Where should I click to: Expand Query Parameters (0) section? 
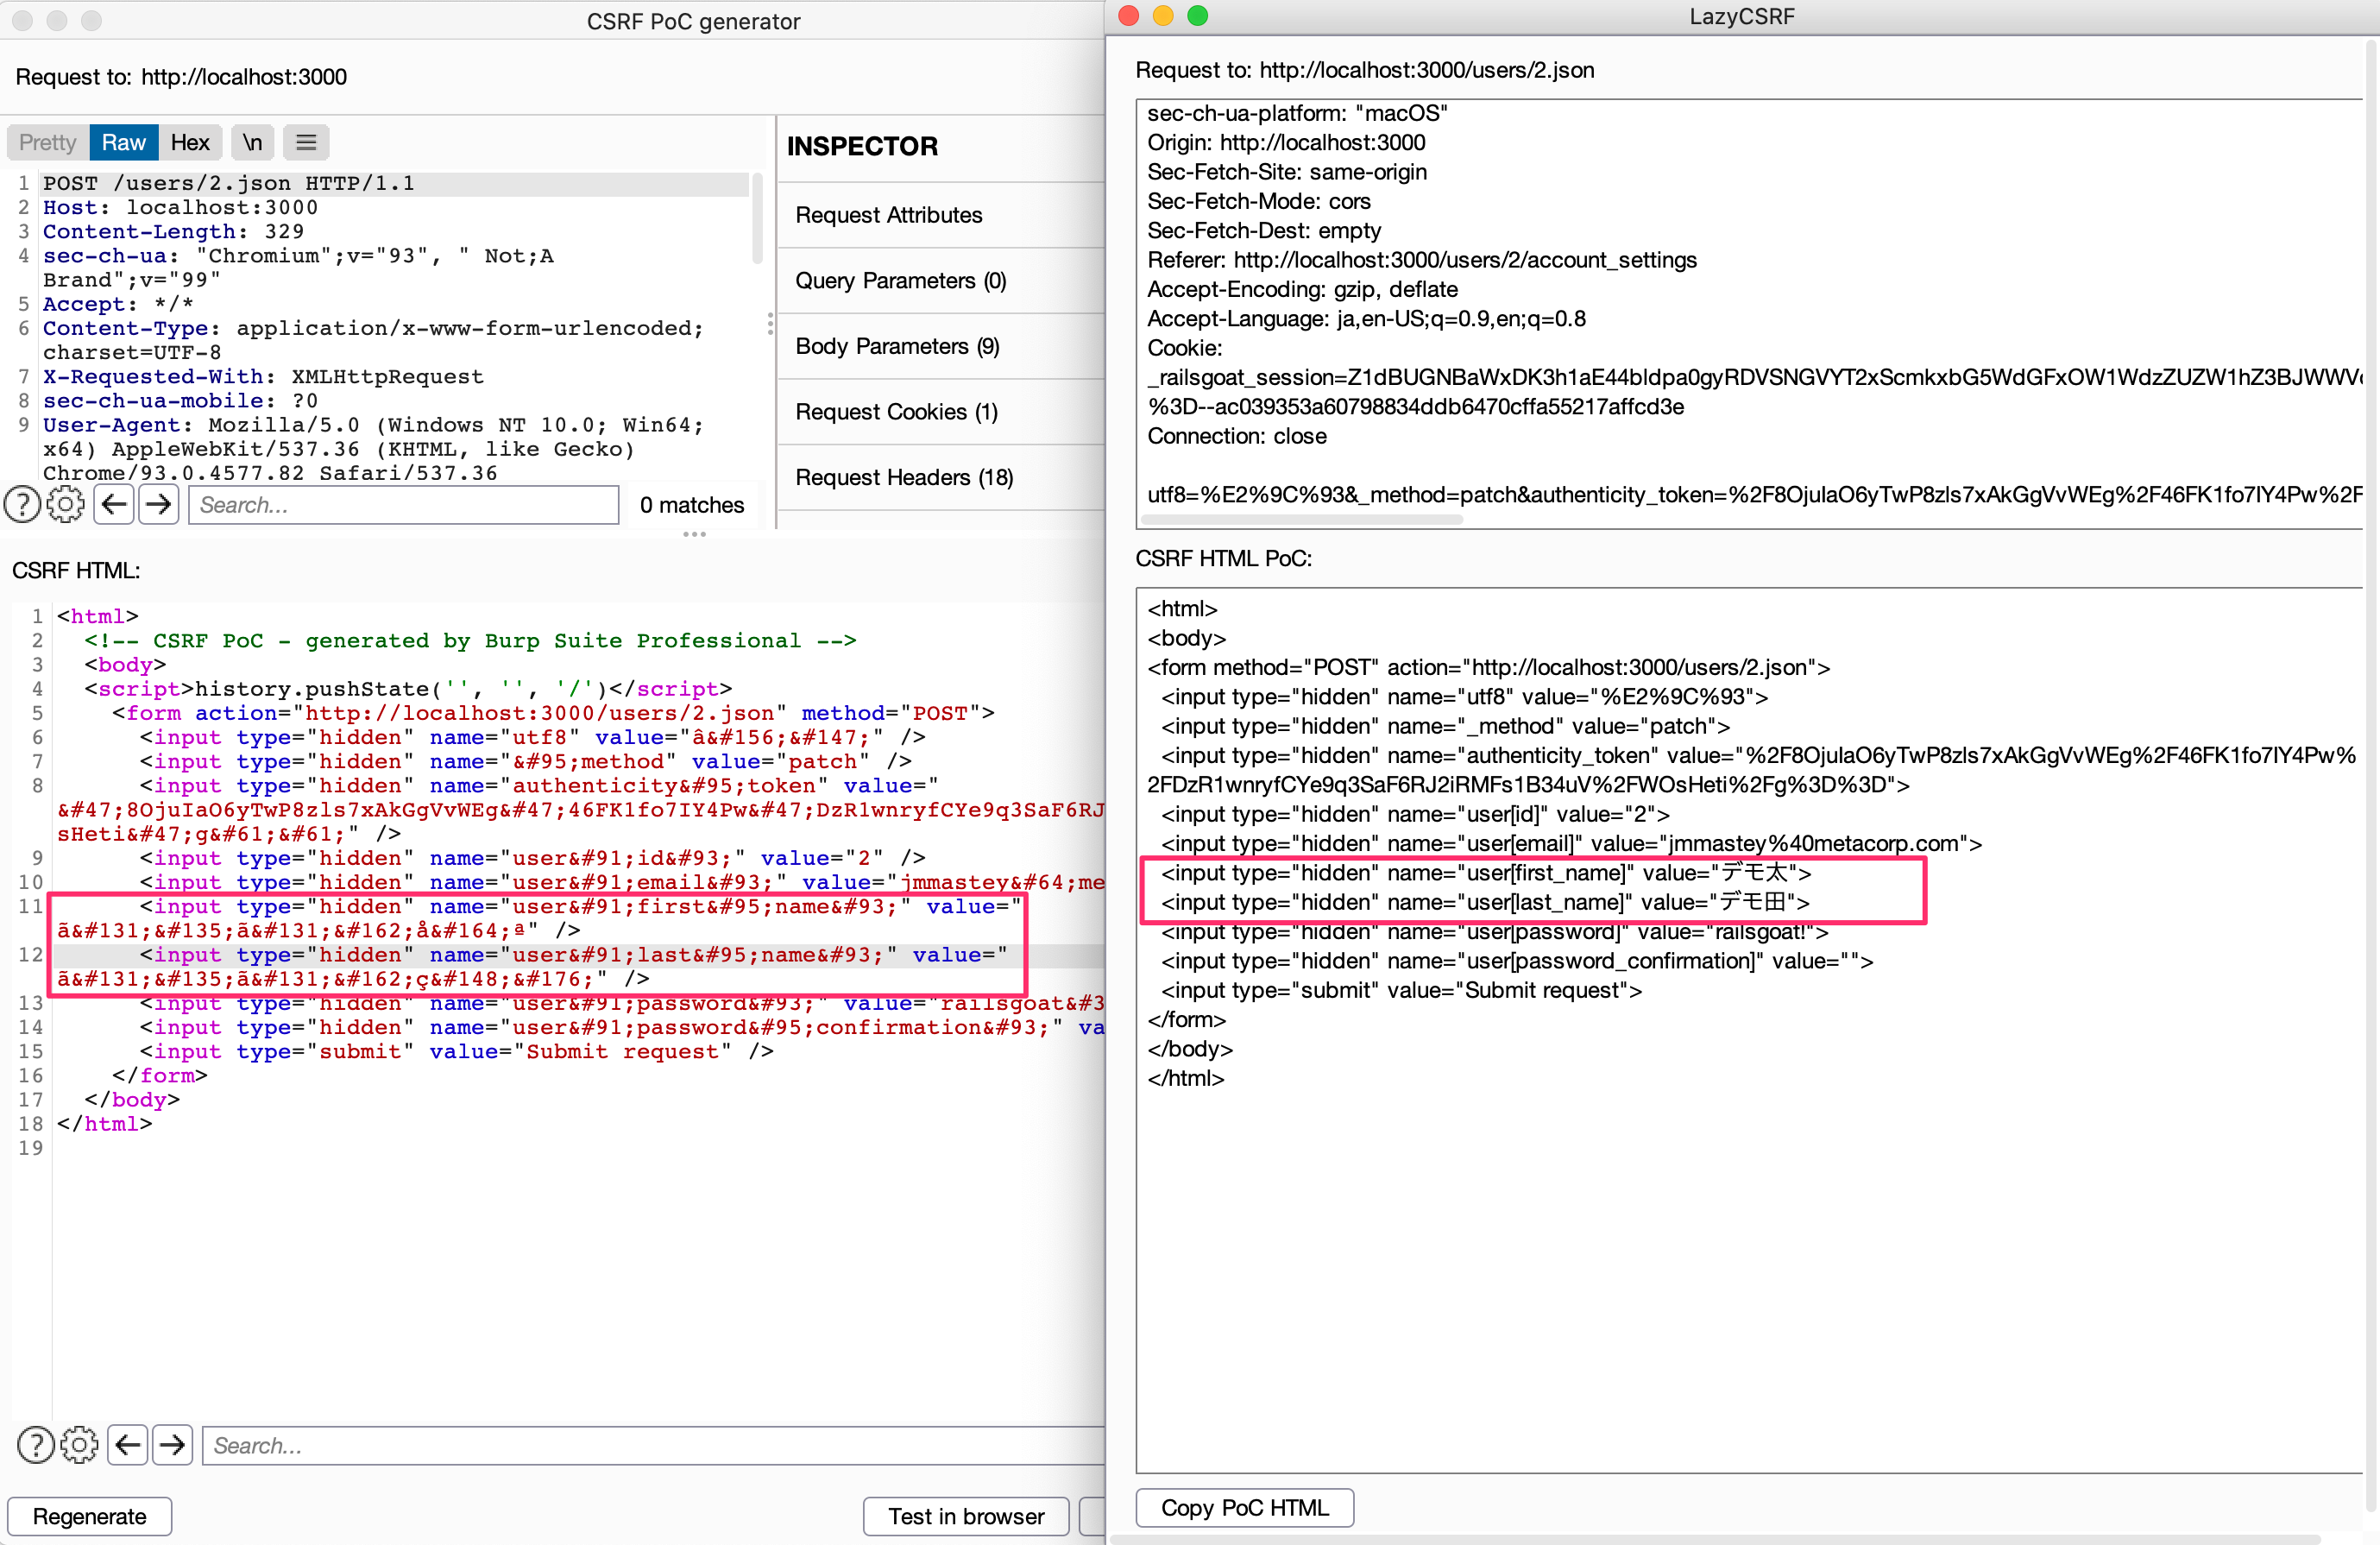tap(940, 281)
